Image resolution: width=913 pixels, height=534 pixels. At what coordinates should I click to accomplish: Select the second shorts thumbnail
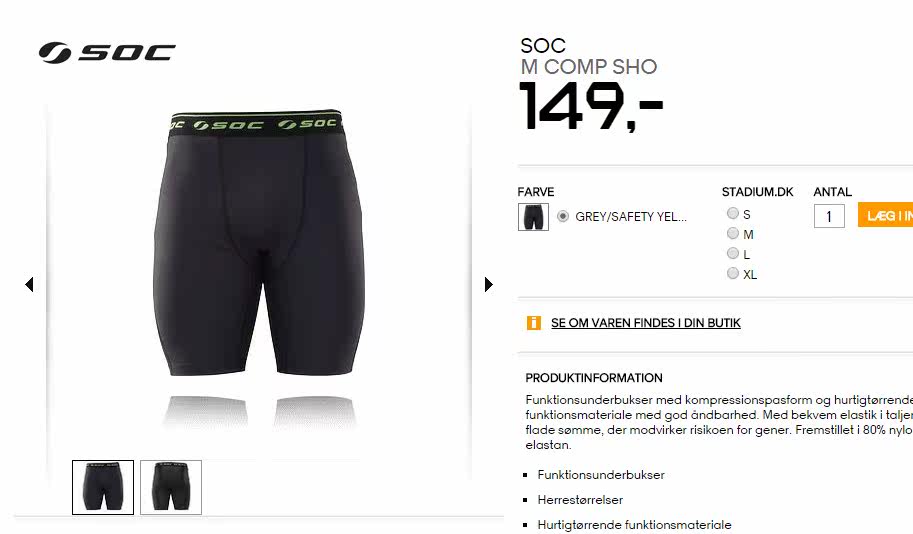pos(171,487)
